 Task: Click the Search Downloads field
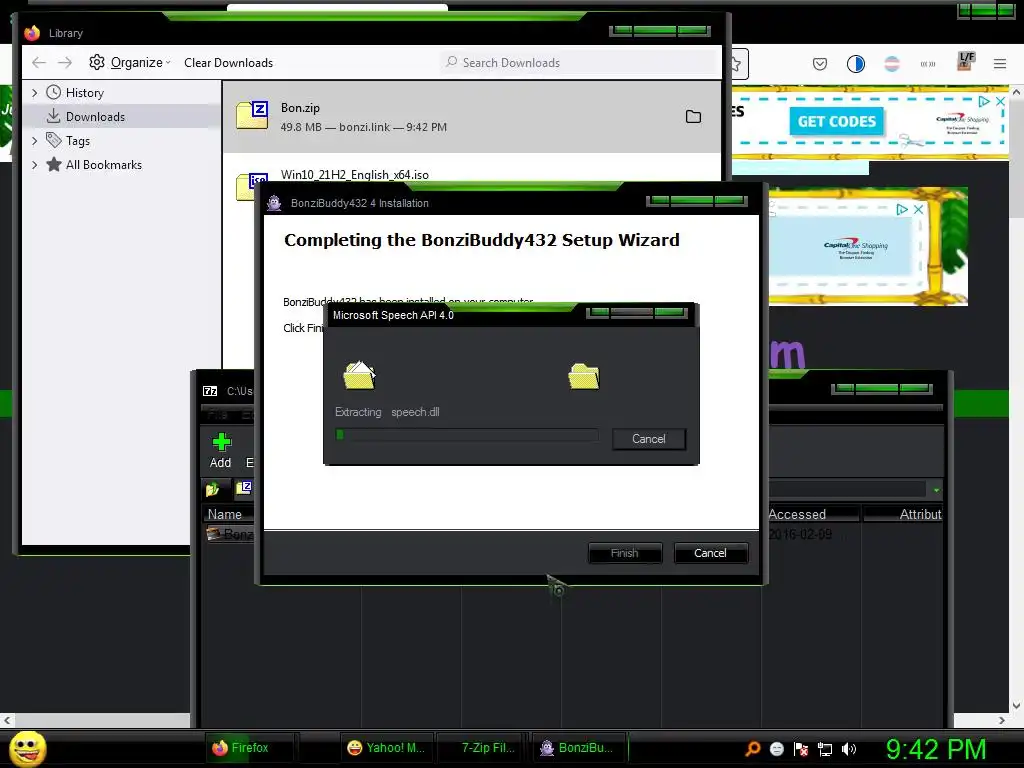[x=578, y=63]
